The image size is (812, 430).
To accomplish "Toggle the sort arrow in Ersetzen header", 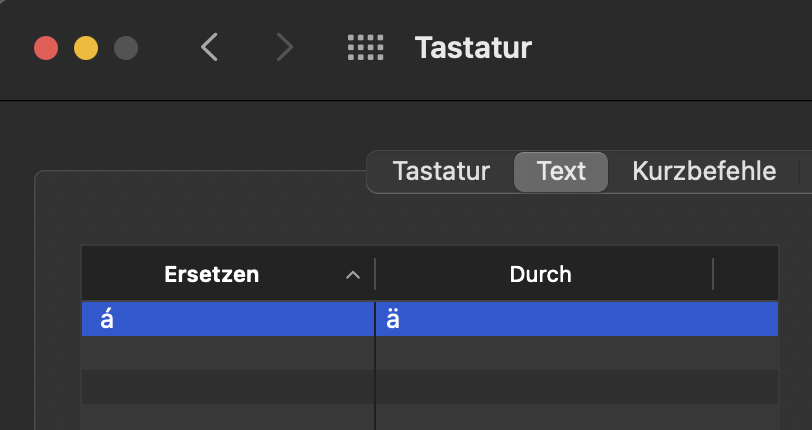I will coord(352,274).
